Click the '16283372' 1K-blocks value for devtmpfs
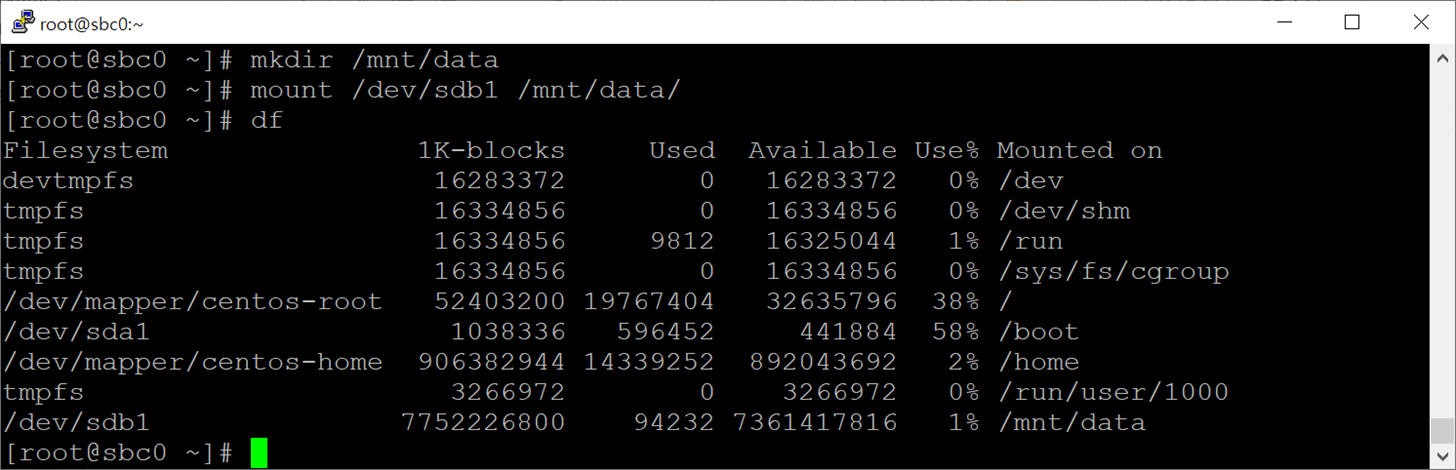 [500, 181]
